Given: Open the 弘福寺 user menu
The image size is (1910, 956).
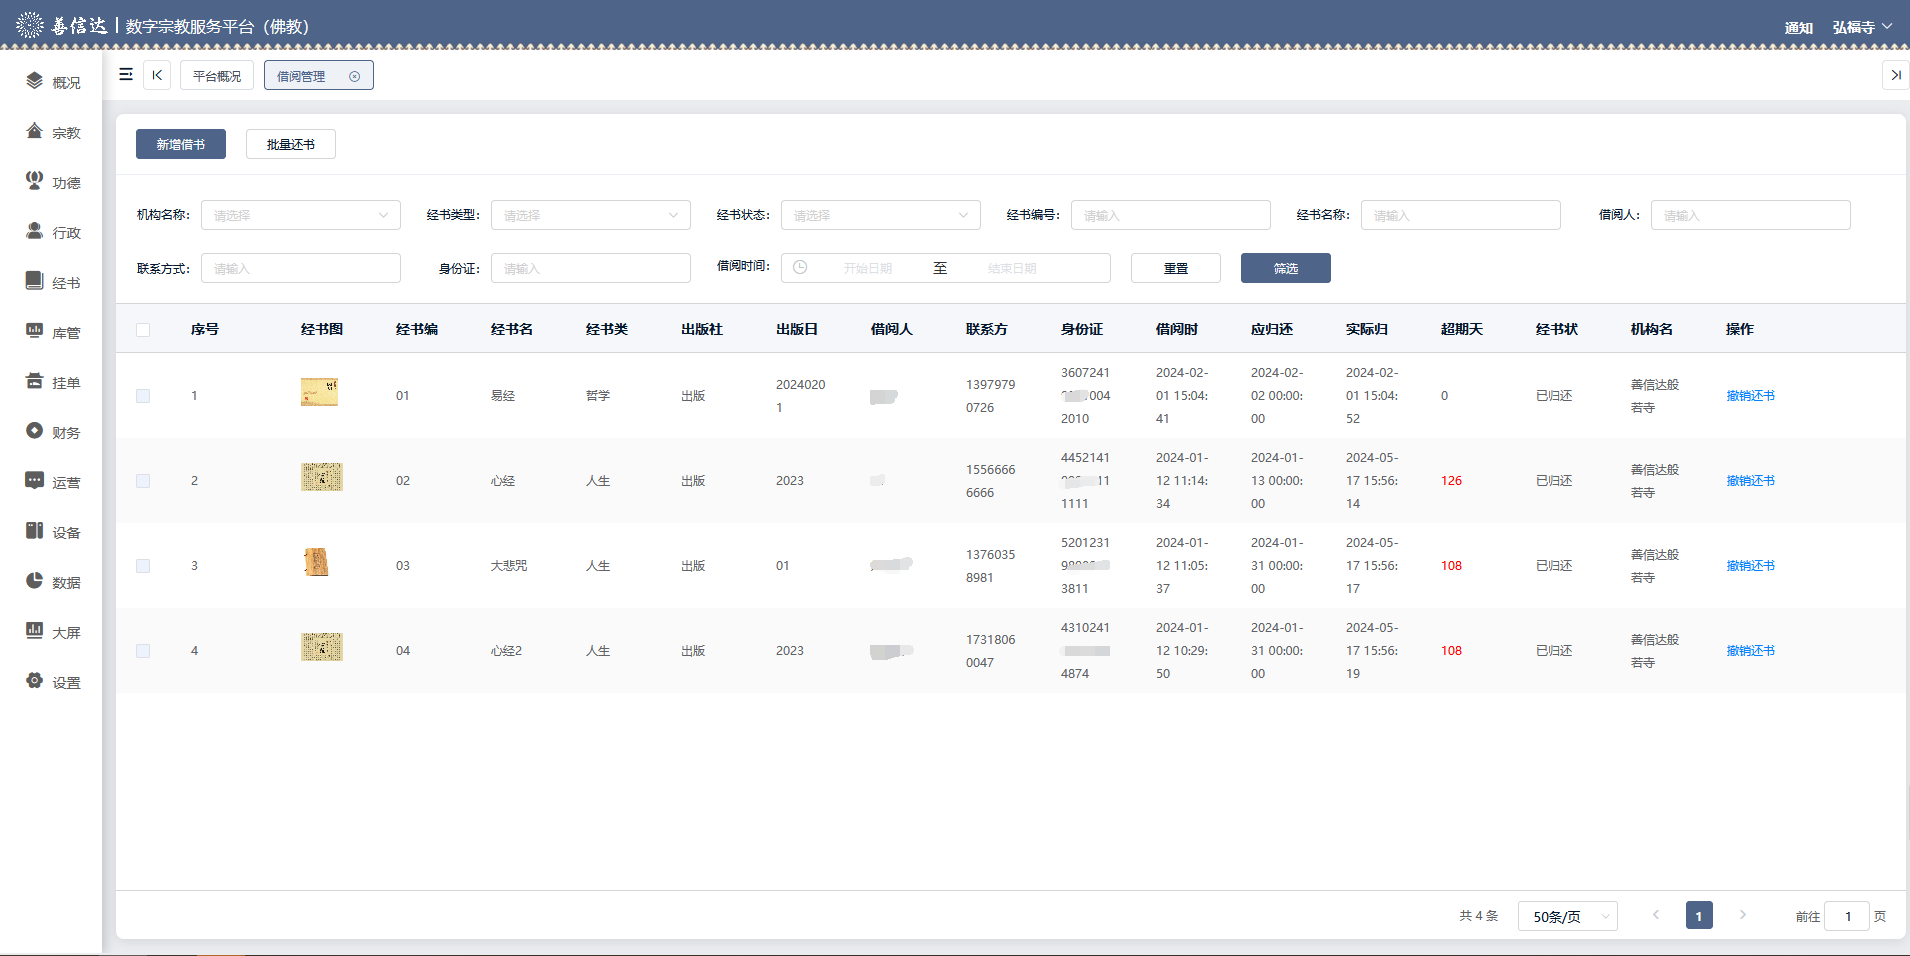Looking at the screenshot, I should coord(1861,27).
